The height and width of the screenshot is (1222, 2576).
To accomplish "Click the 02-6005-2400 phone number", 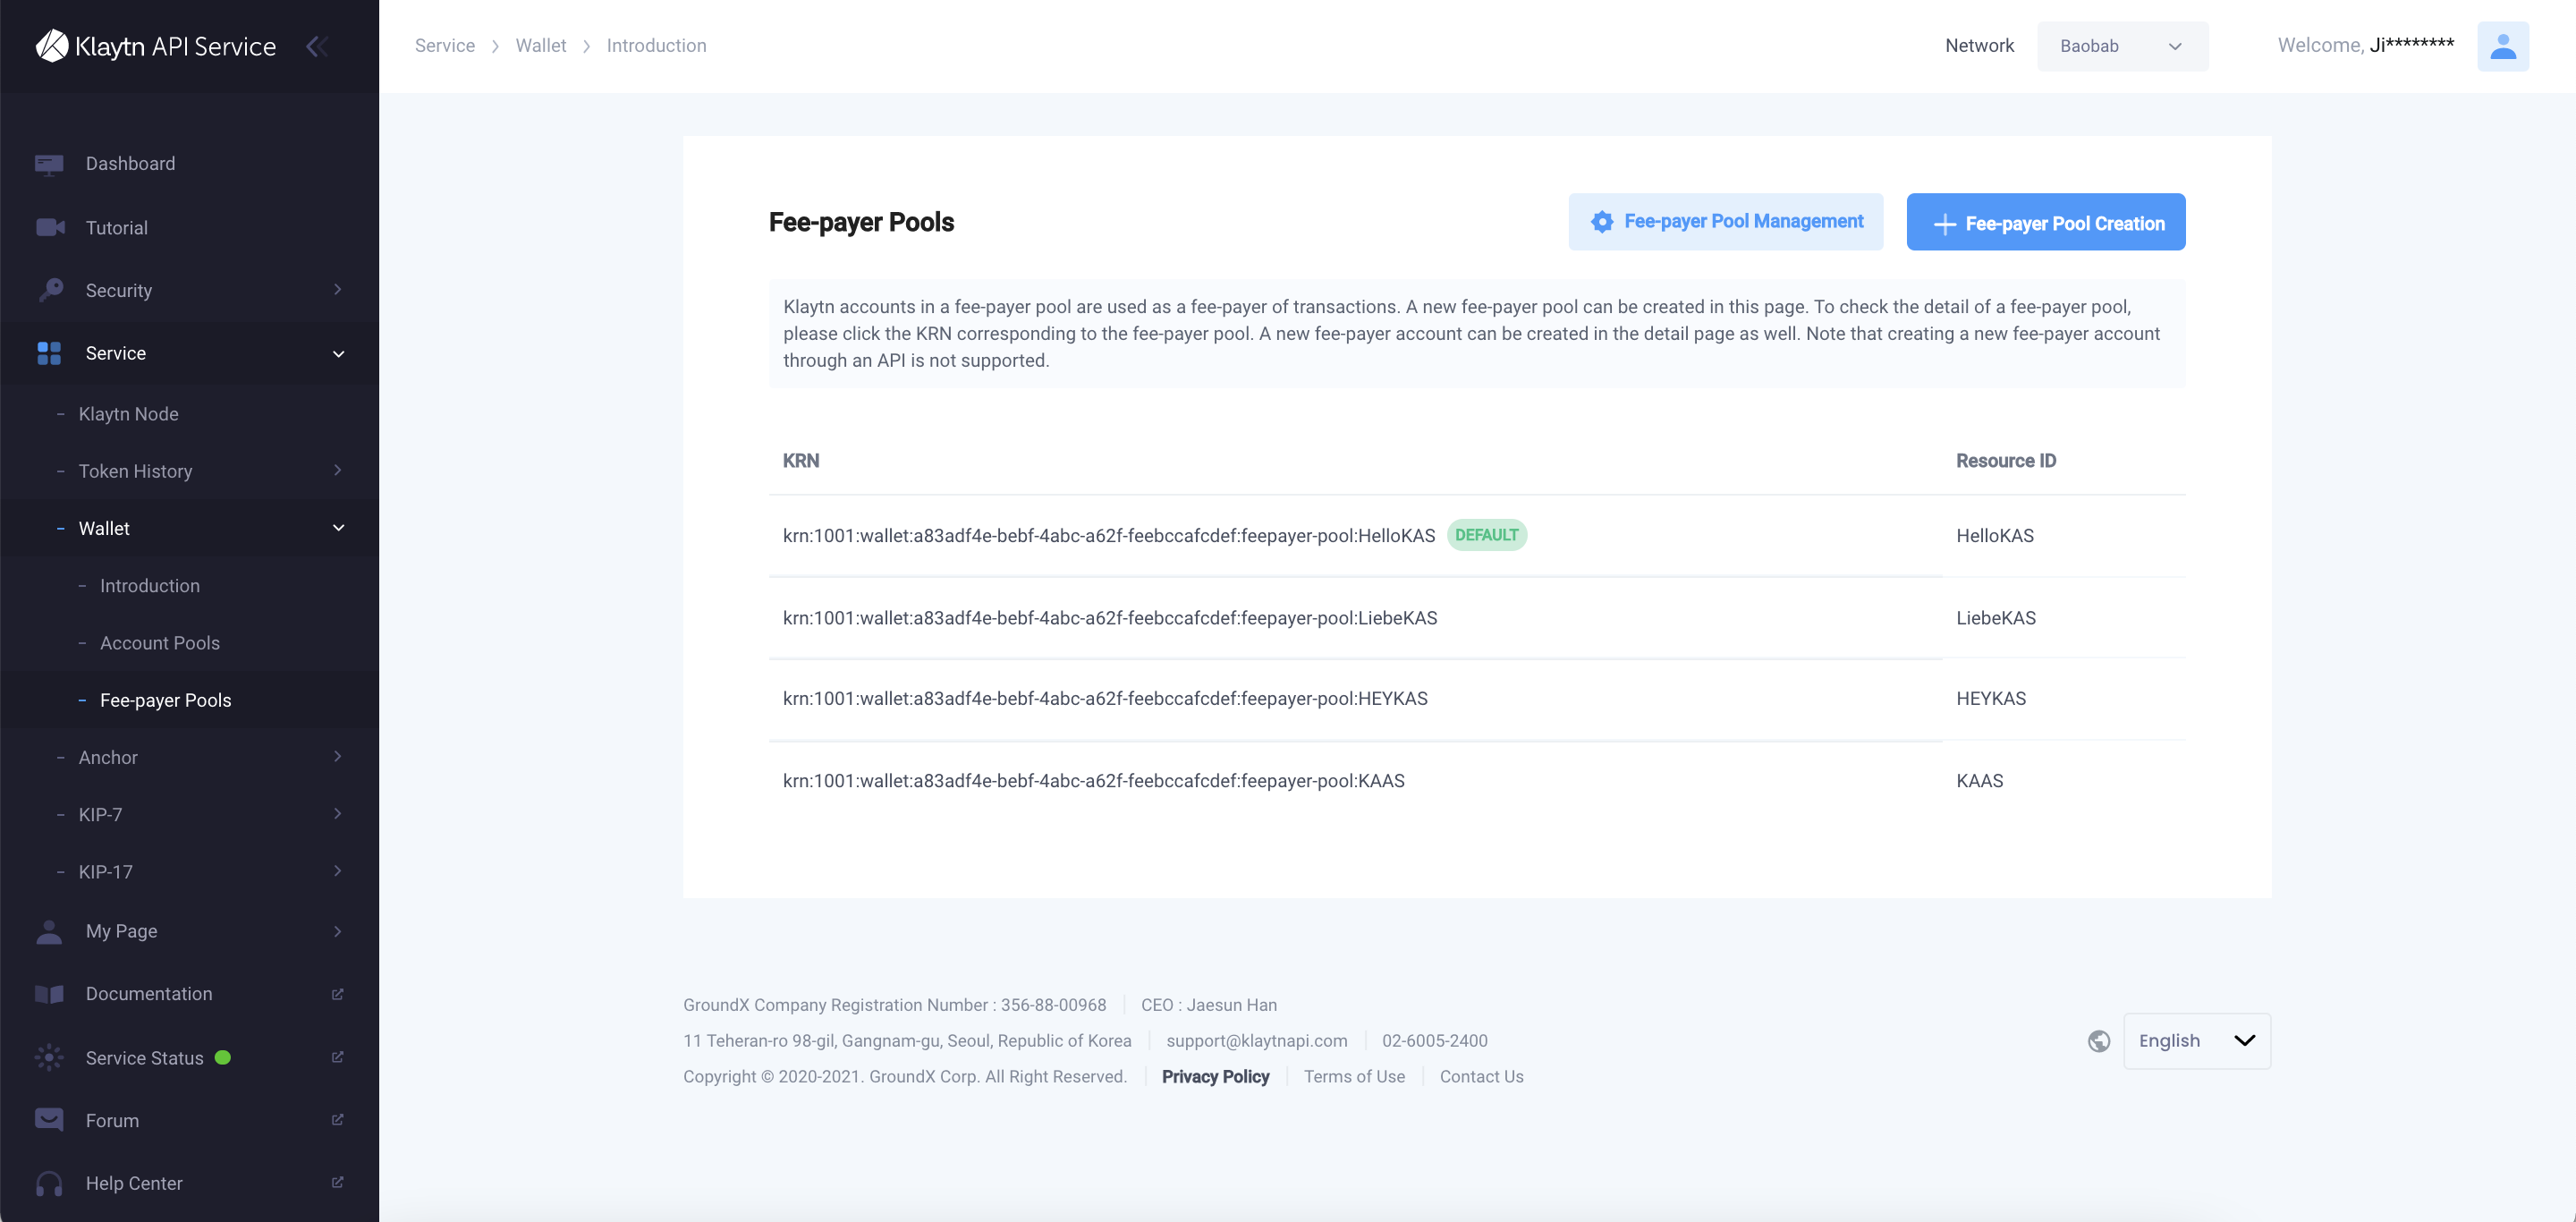I will click(x=1434, y=1041).
